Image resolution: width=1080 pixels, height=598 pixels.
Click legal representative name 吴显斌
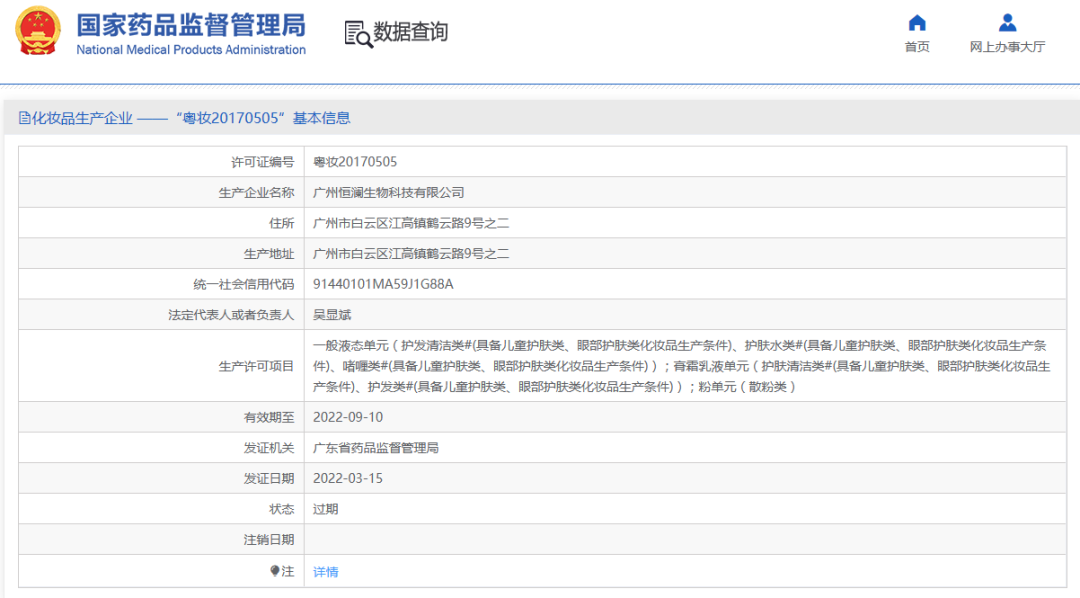click(x=332, y=315)
